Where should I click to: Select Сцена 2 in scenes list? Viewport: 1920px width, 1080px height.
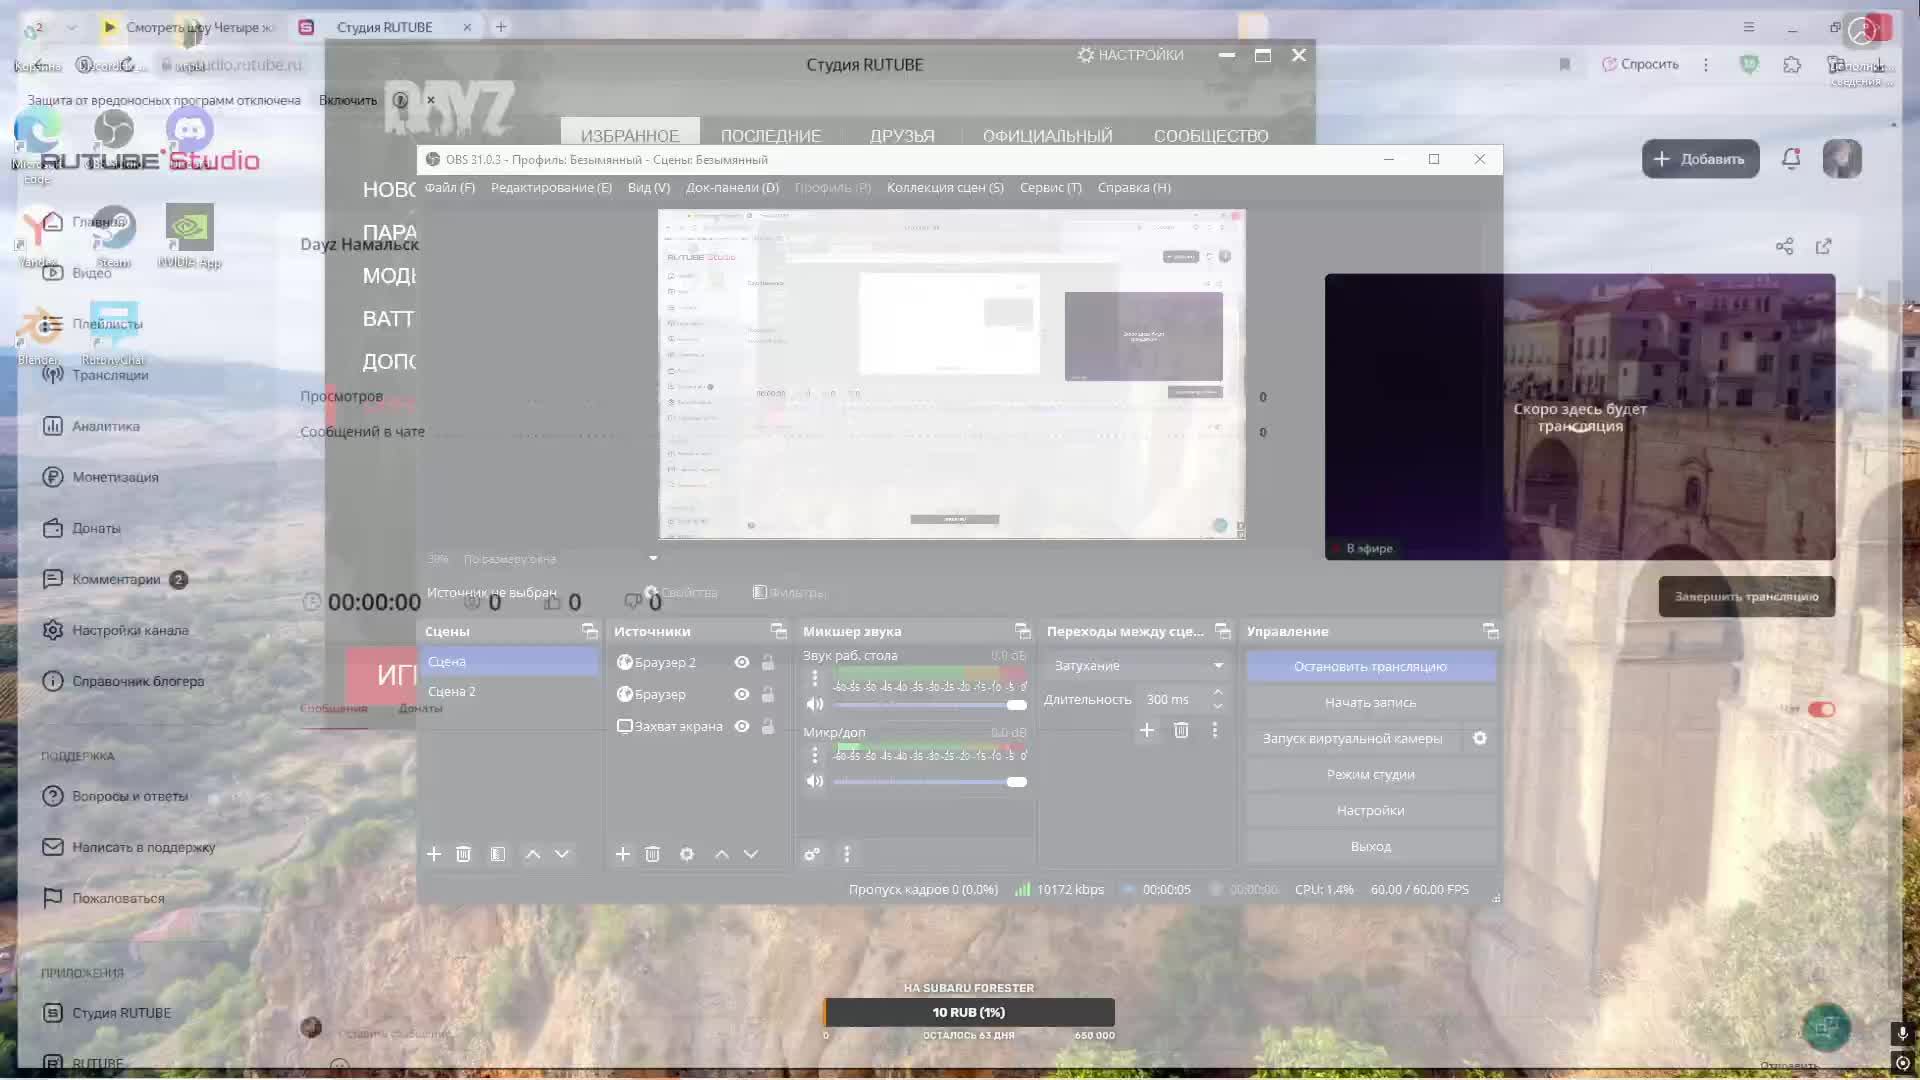point(452,691)
